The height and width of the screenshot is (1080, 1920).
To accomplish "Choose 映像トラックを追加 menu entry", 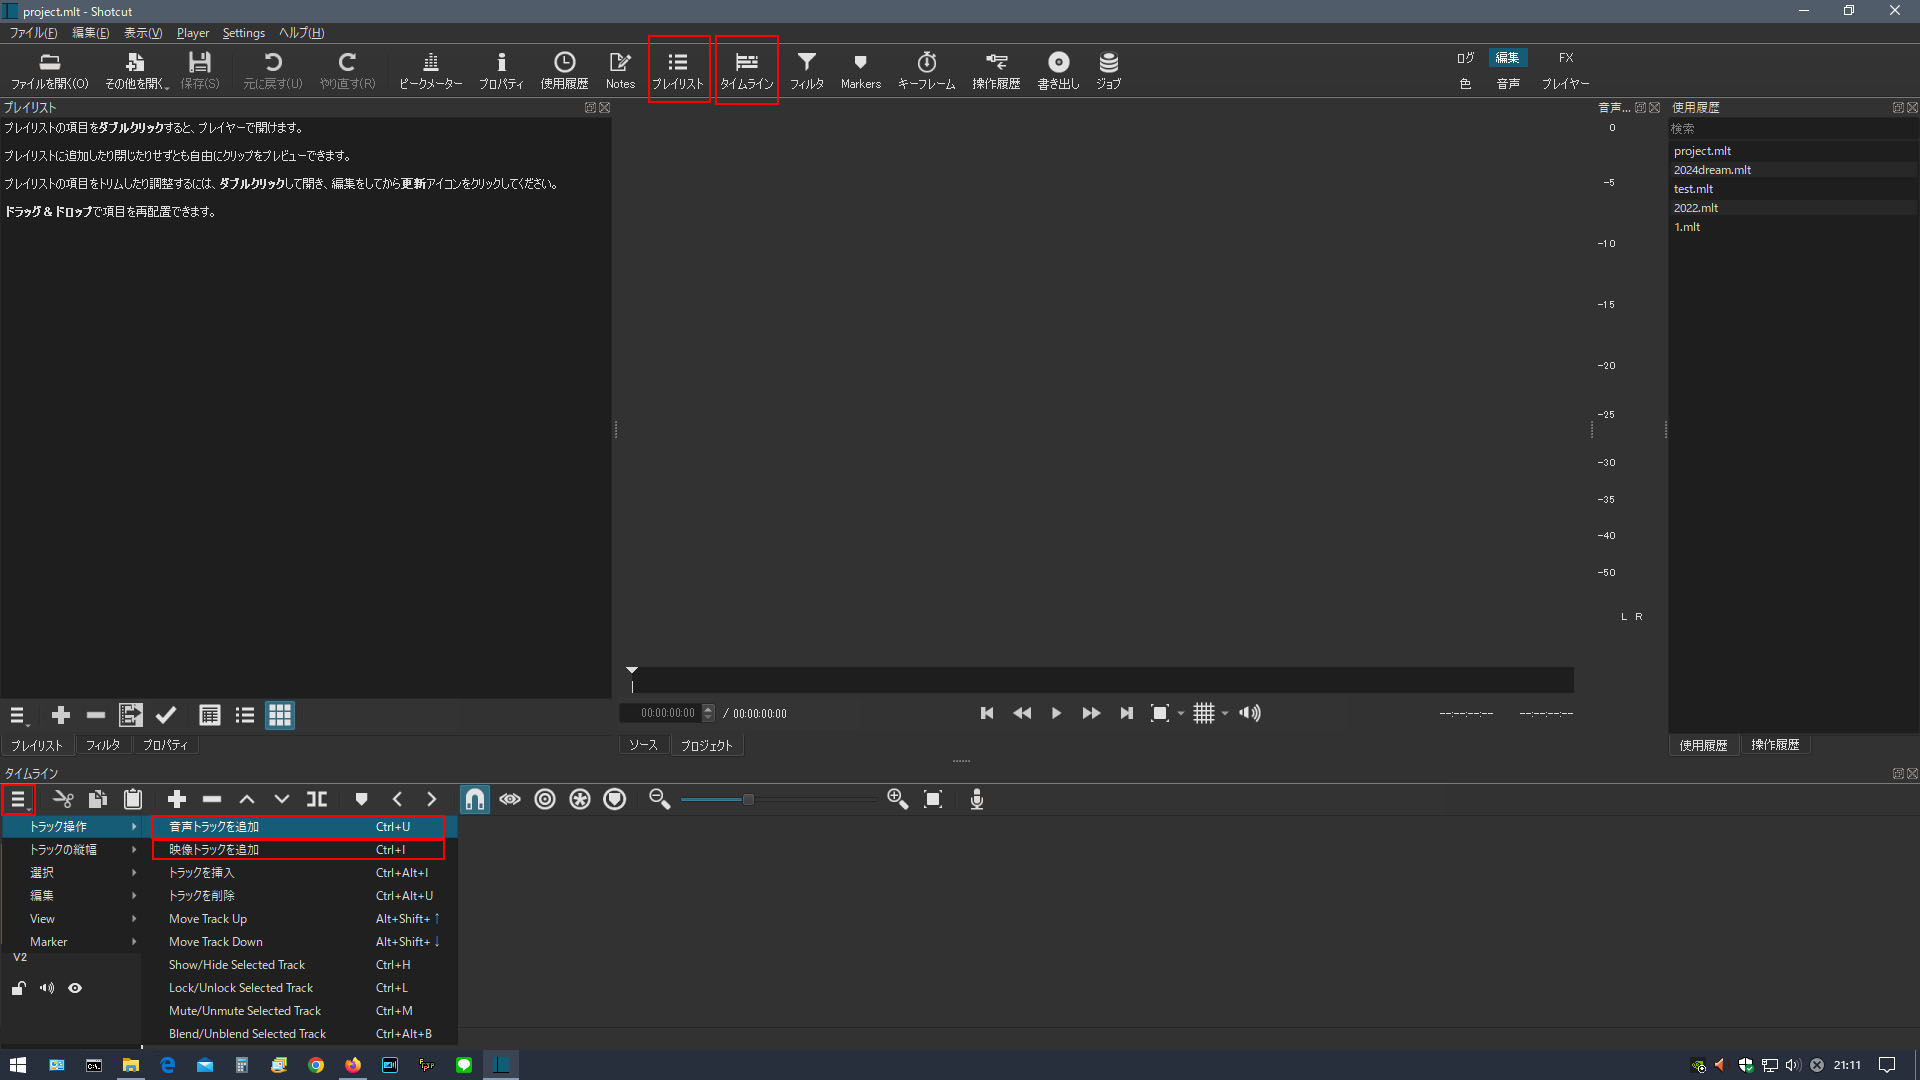I will (299, 850).
